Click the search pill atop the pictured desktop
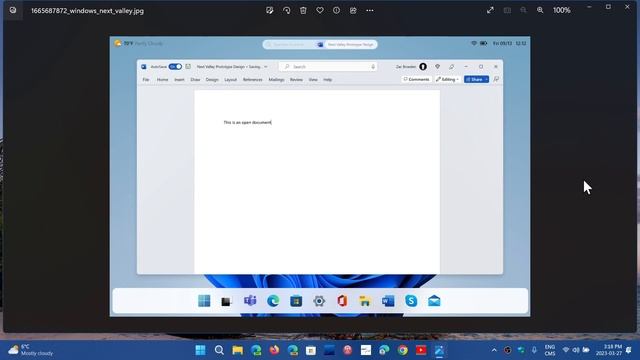640x360 pixels. pyautogui.click(x=320, y=44)
